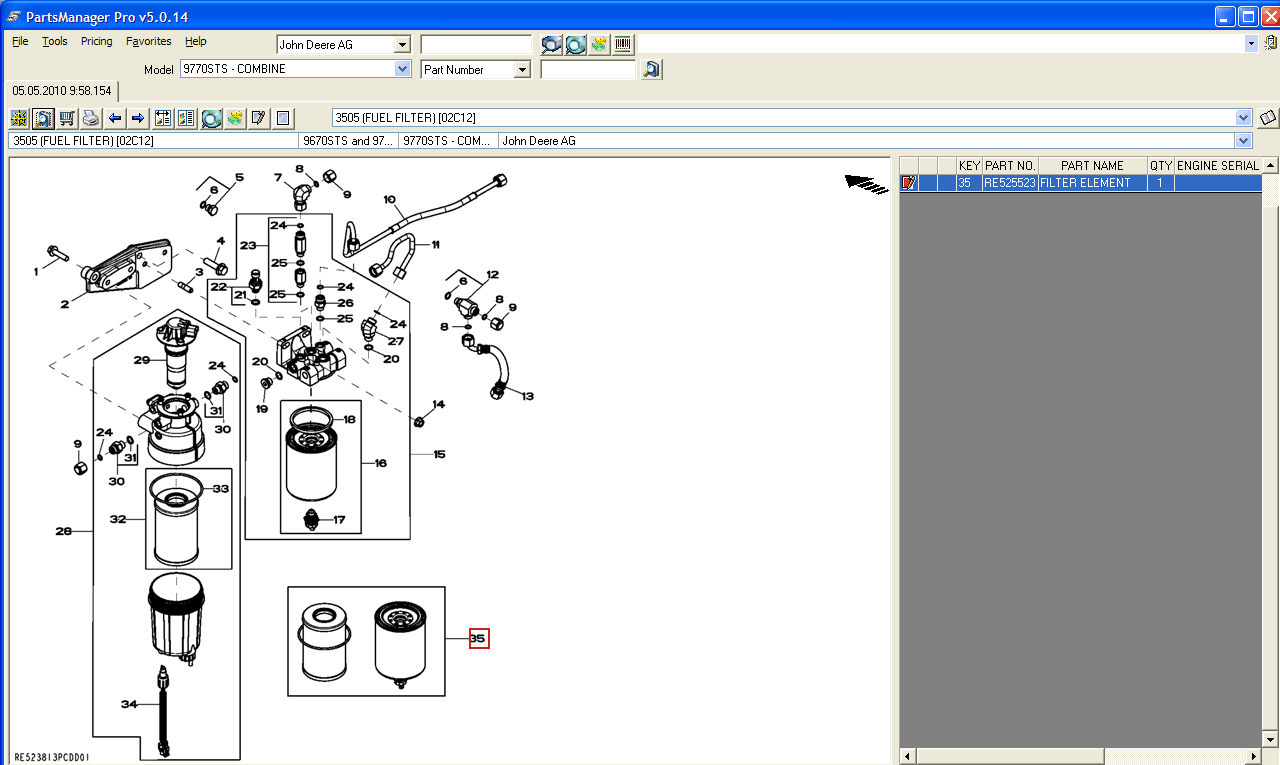Click the red note icon in row 35
The image size is (1280, 765).
[x=909, y=183]
